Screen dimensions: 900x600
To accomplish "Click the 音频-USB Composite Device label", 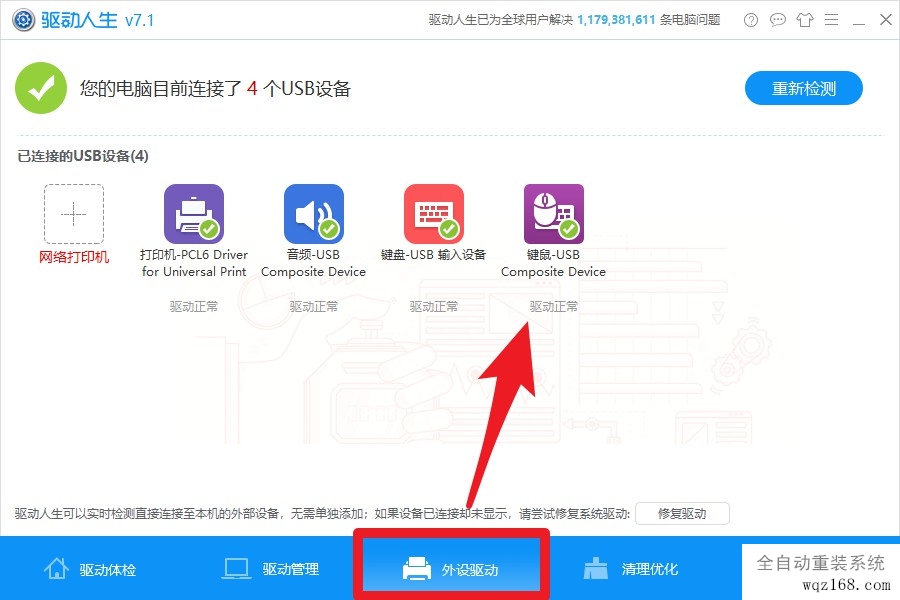I will coord(313,263).
